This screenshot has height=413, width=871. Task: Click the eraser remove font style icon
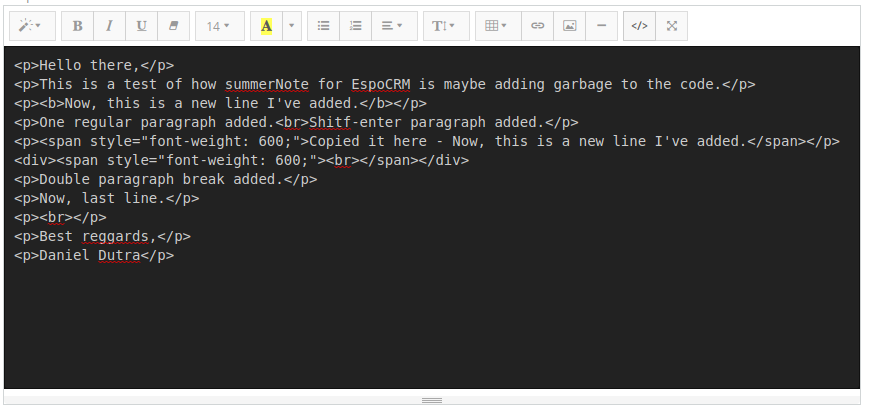172,26
